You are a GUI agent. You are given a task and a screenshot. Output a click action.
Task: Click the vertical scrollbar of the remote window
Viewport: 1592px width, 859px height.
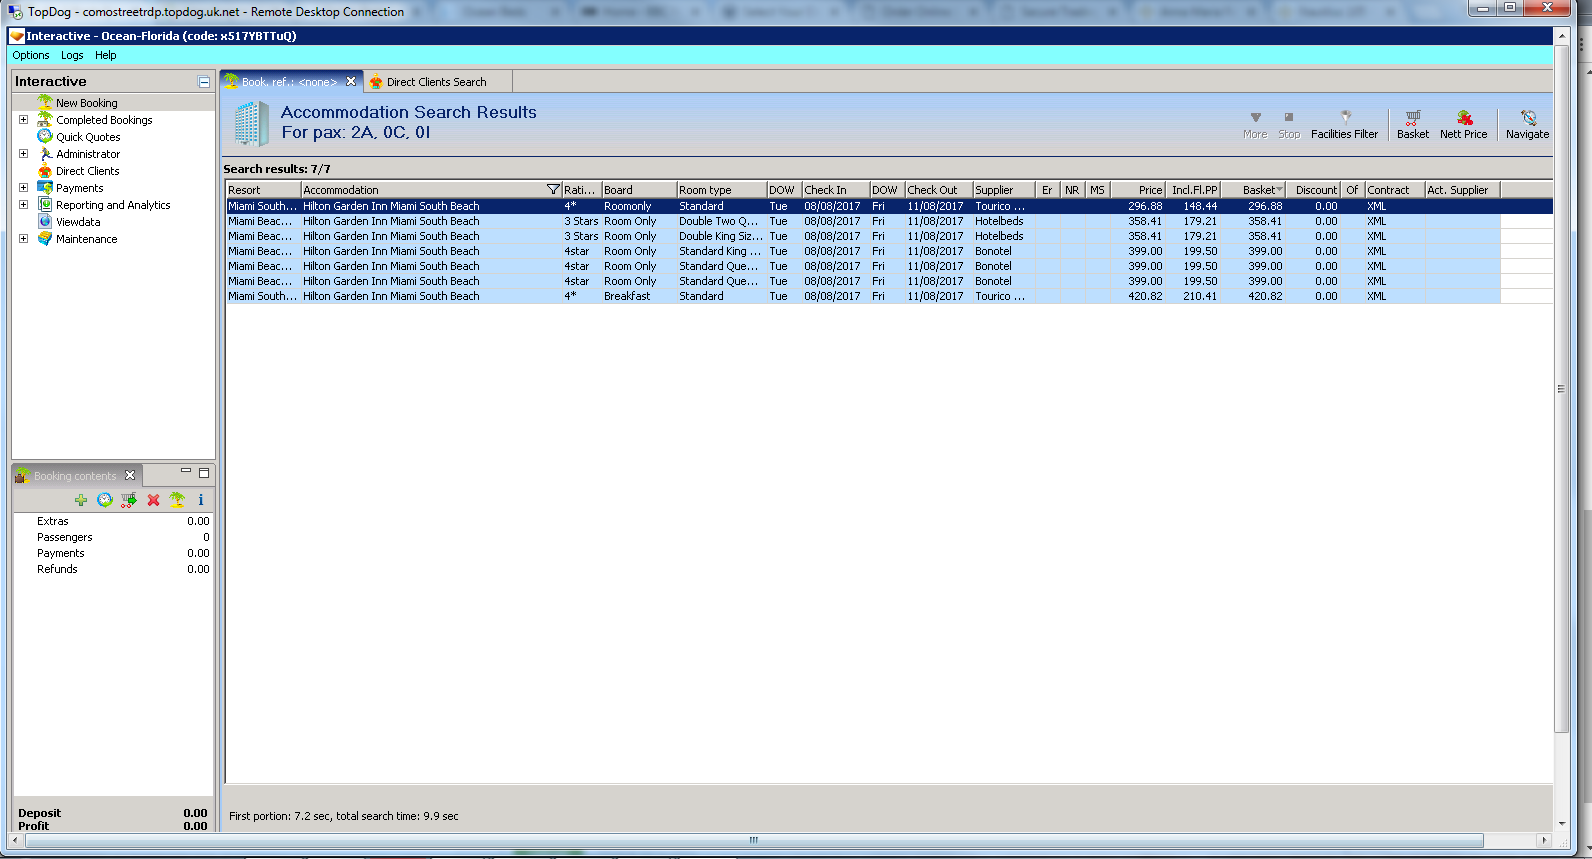pyautogui.click(x=1561, y=389)
